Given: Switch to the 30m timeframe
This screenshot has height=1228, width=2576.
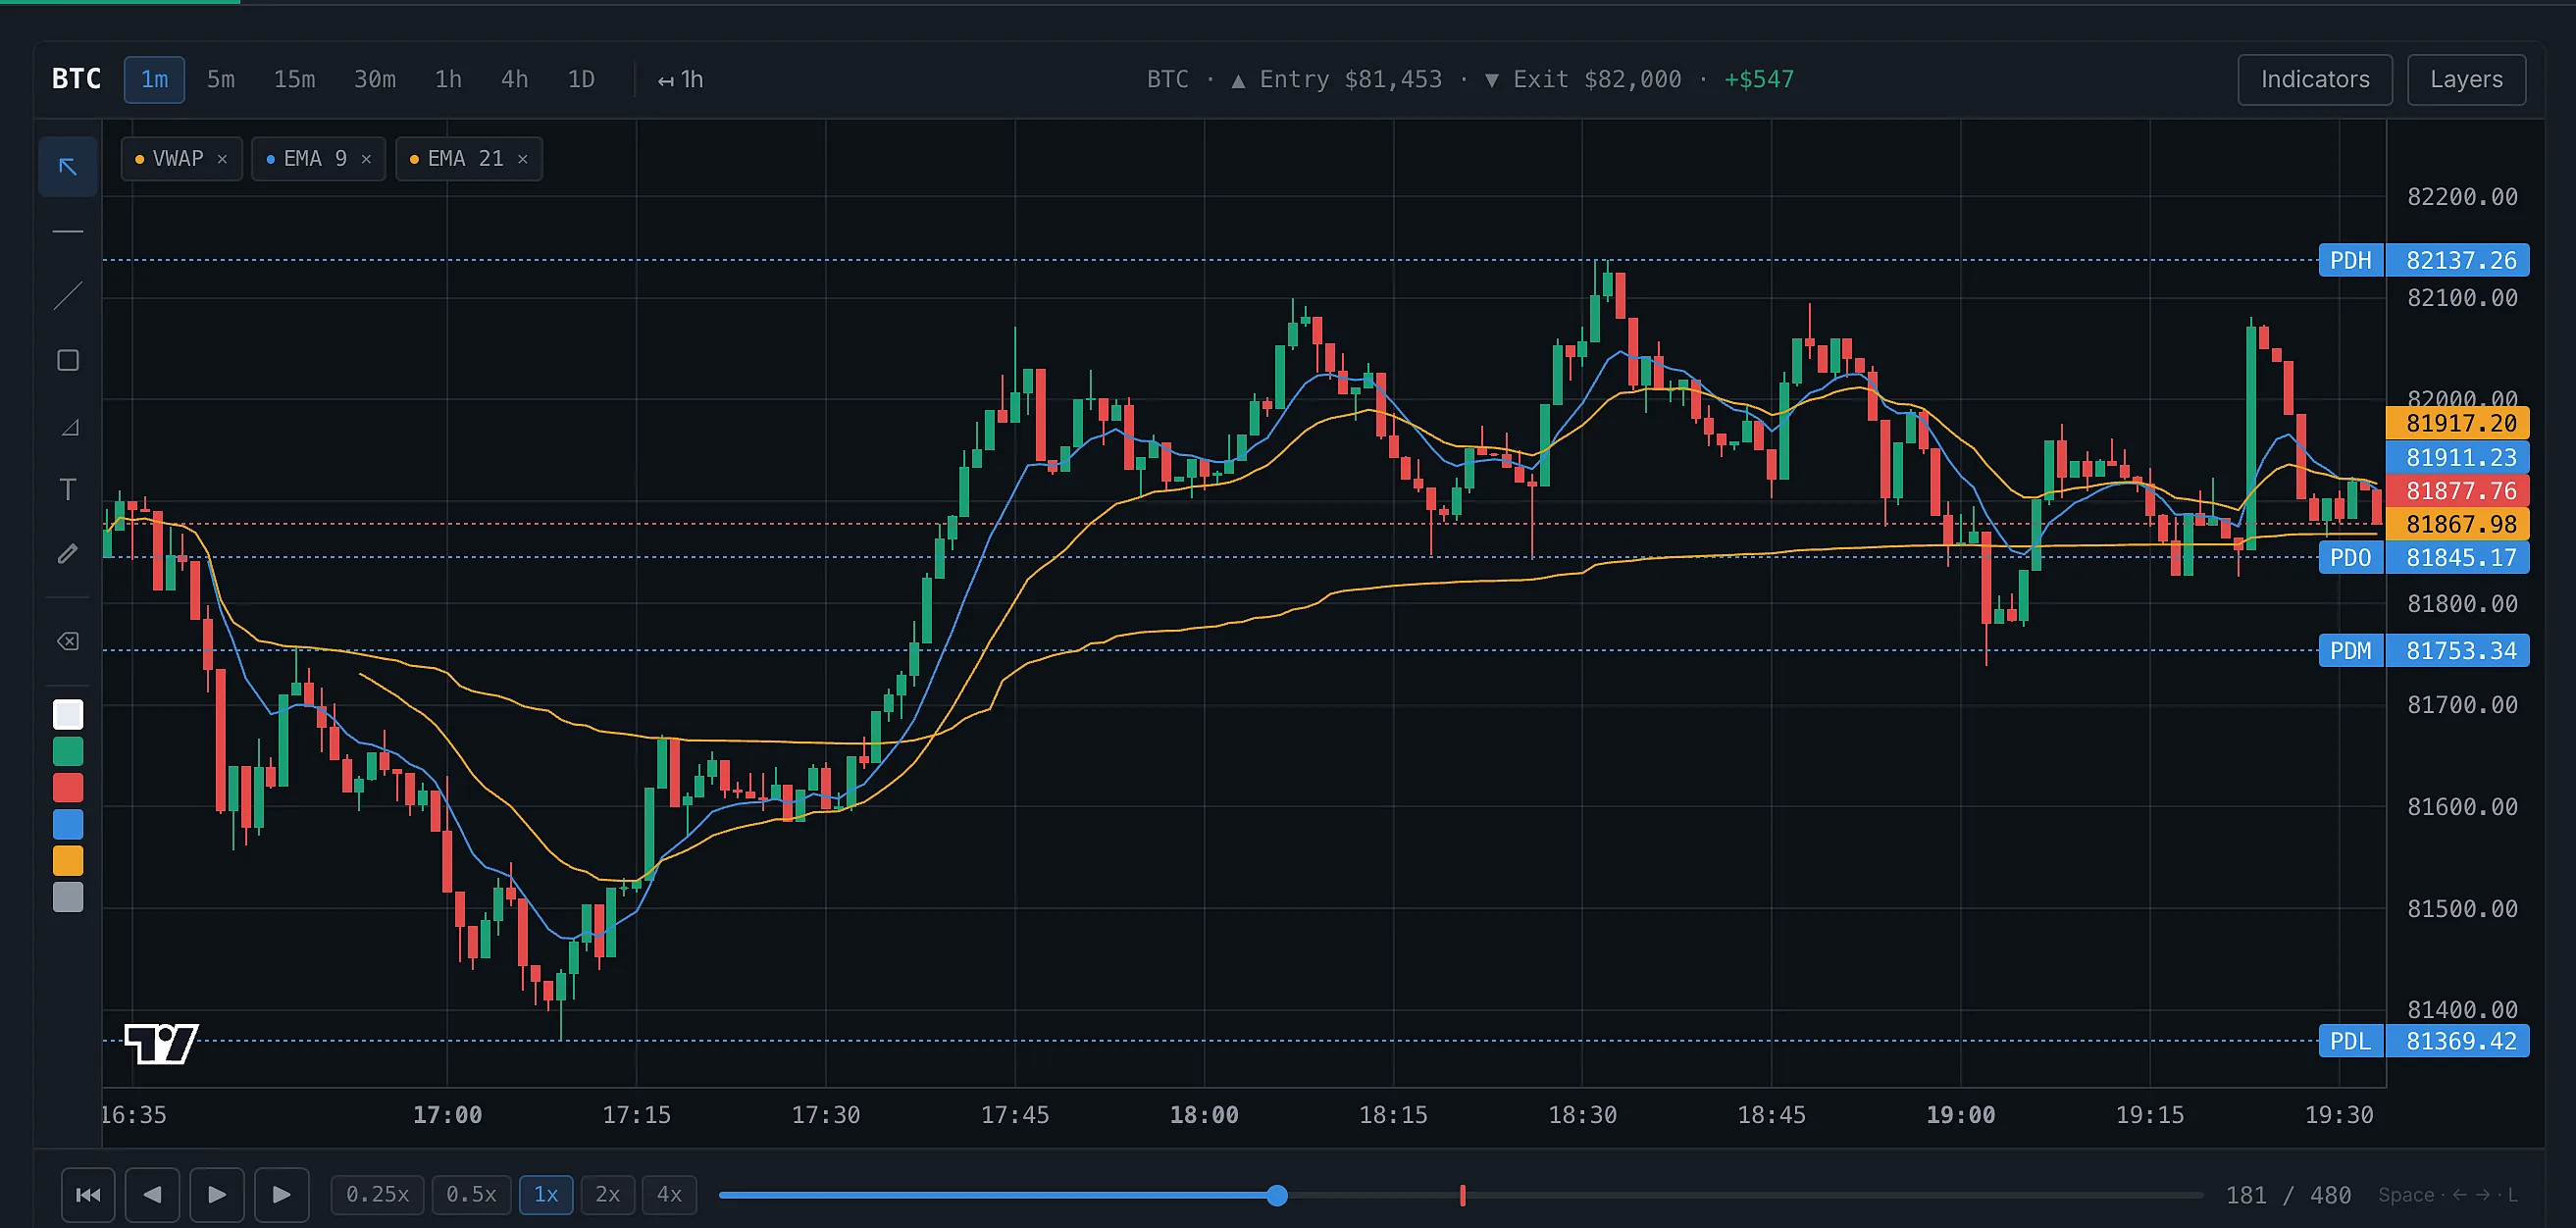Looking at the screenshot, I should 375,80.
